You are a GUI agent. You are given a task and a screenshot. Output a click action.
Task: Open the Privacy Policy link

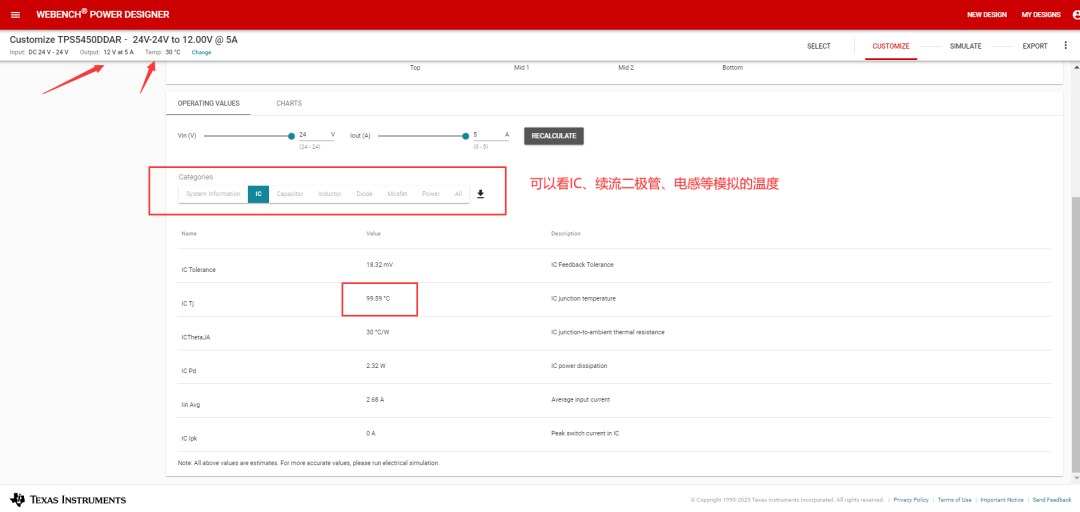[911, 500]
